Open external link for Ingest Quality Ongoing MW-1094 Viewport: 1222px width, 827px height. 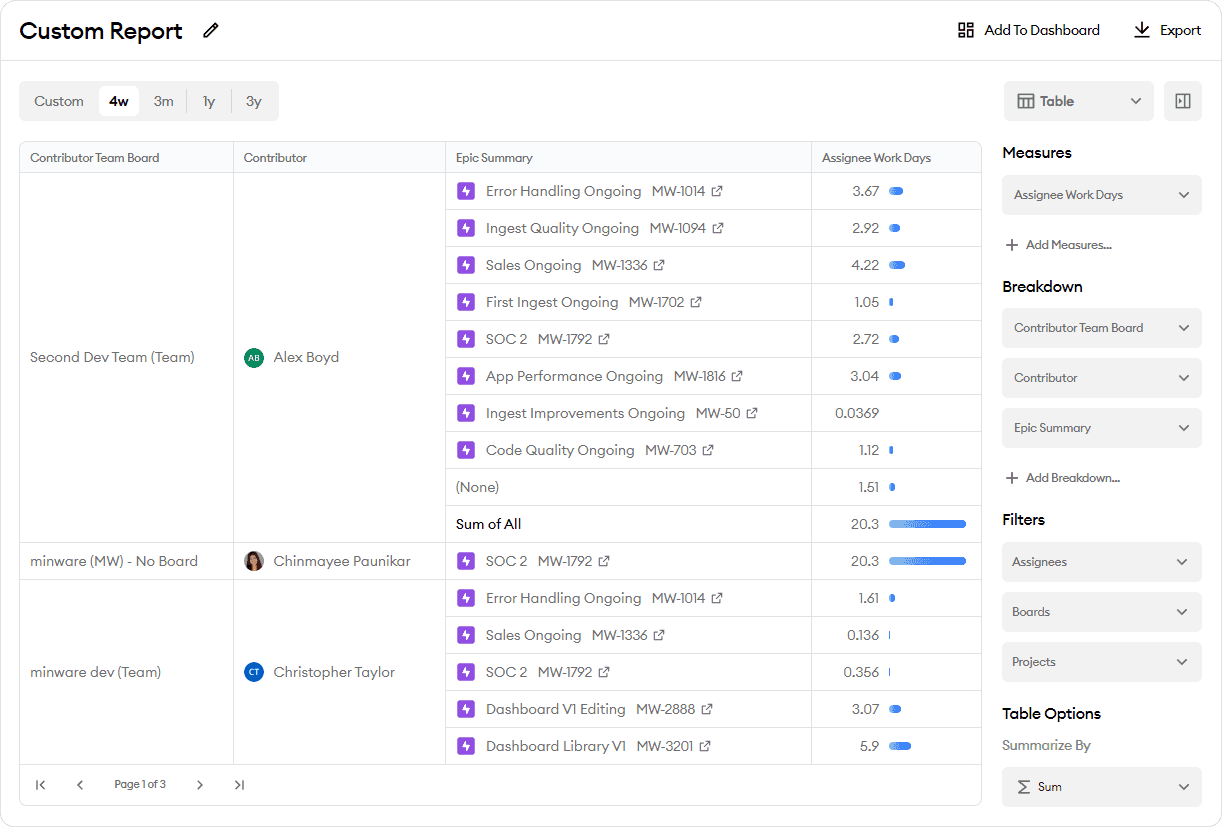[718, 228]
